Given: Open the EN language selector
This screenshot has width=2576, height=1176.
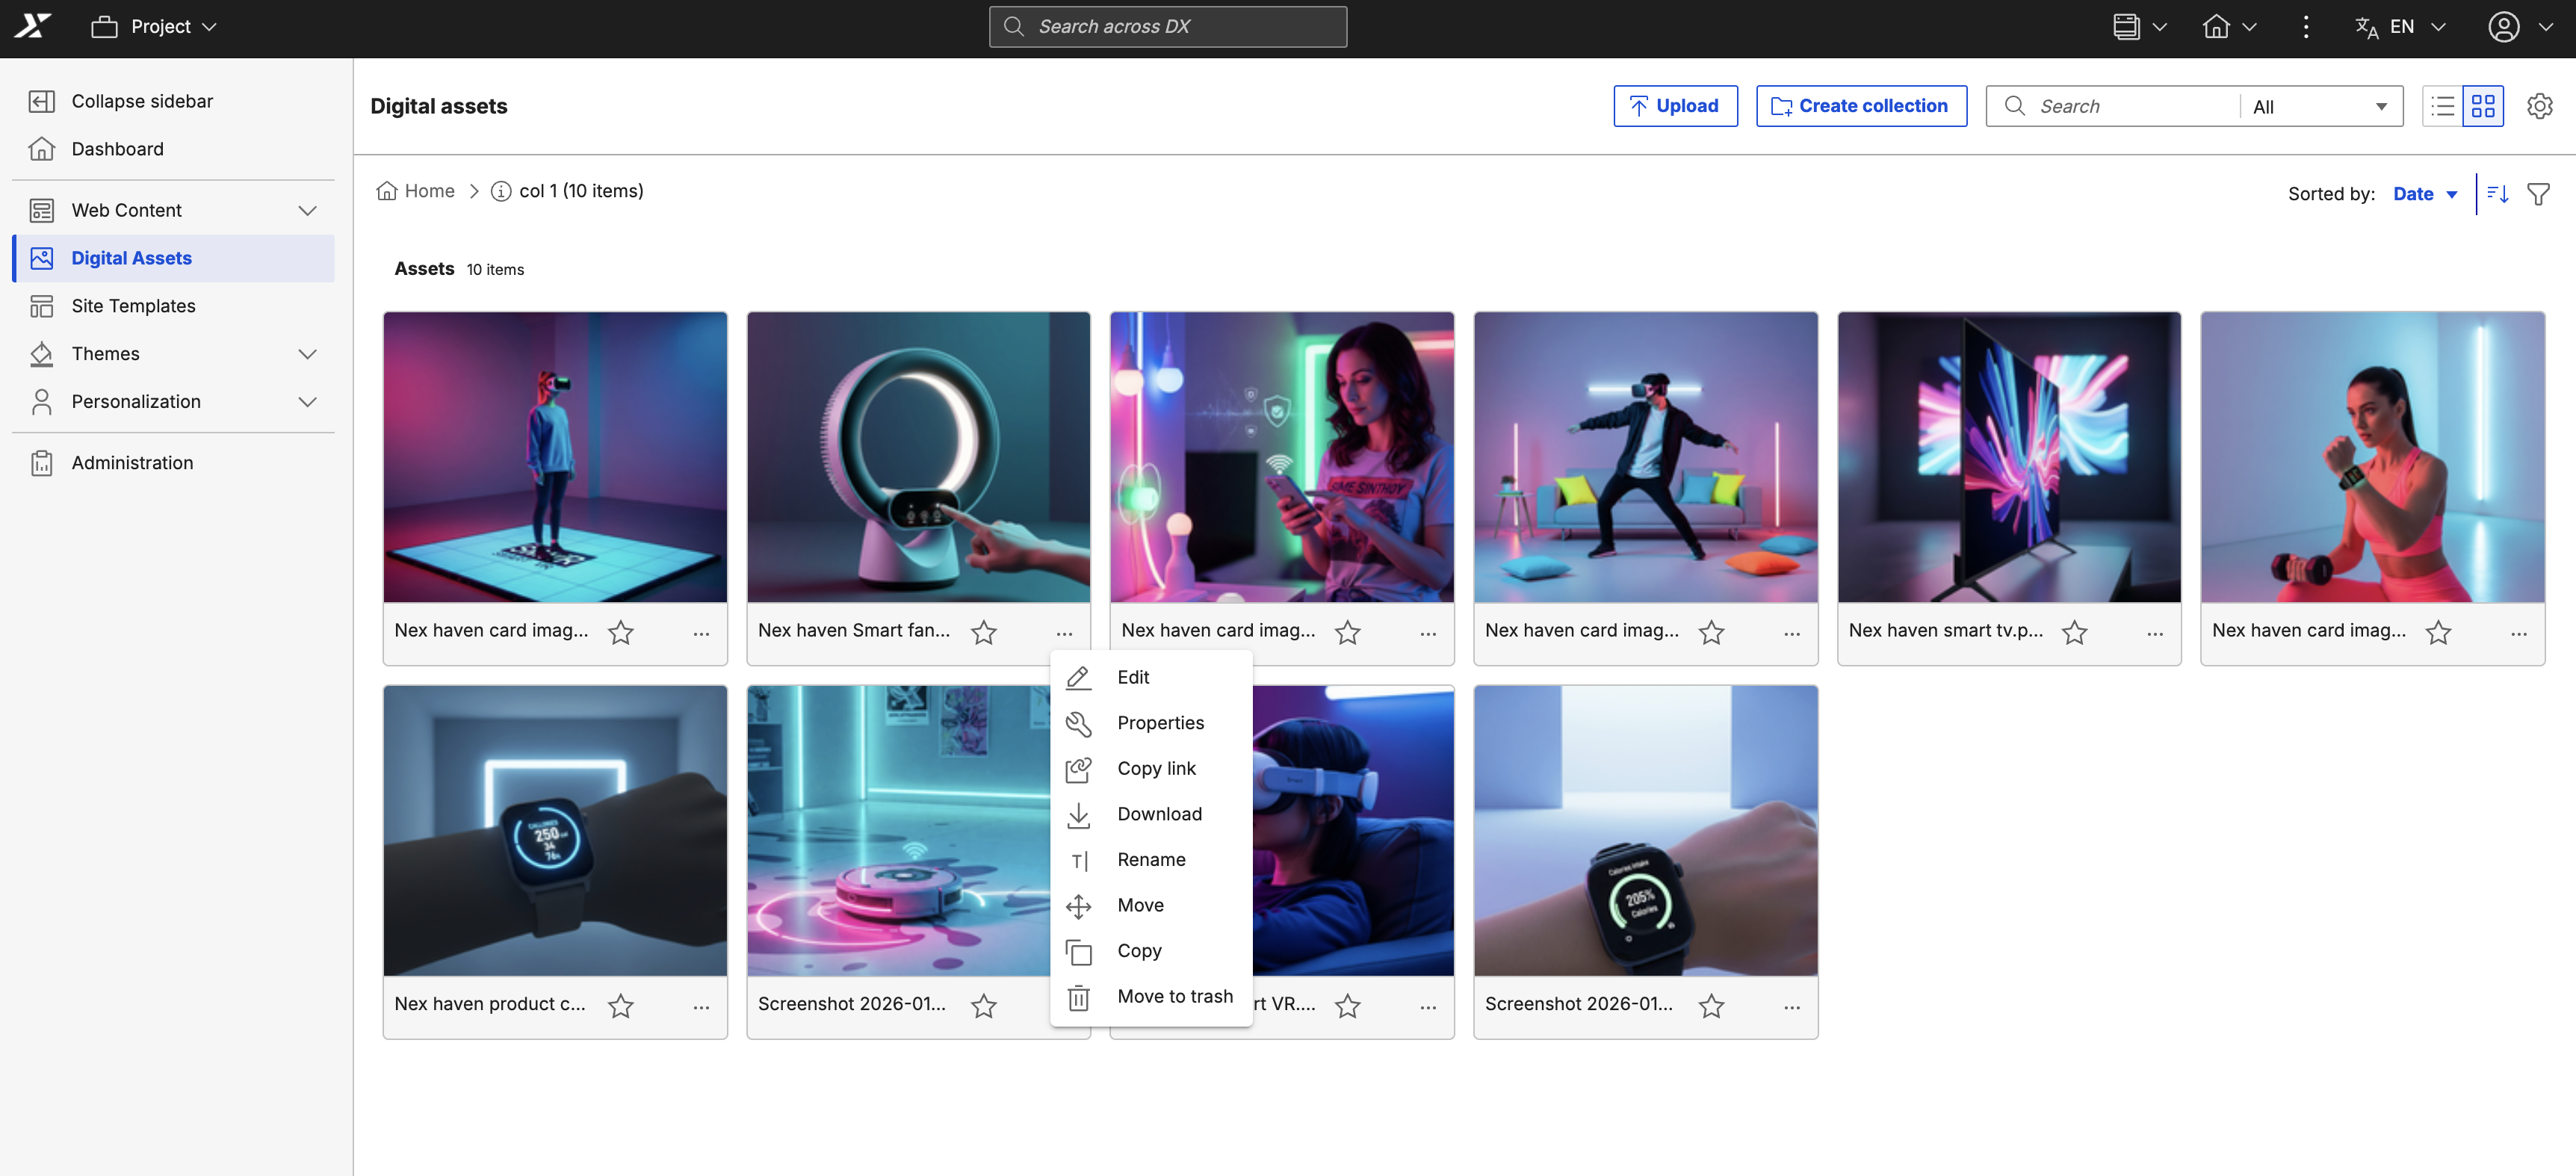Looking at the screenshot, I should tap(2400, 27).
